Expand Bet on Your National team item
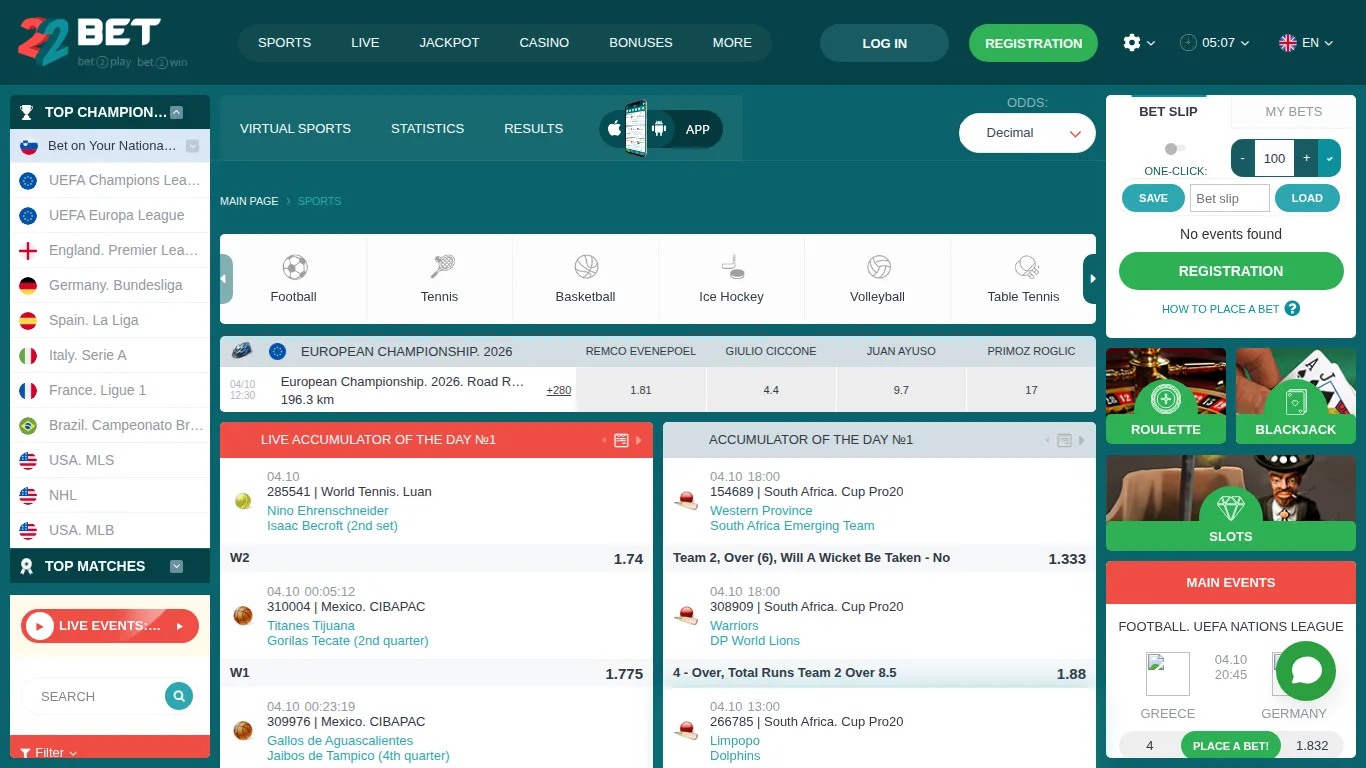Image resolution: width=1366 pixels, height=768 pixels. pyautogui.click(x=193, y=146)
